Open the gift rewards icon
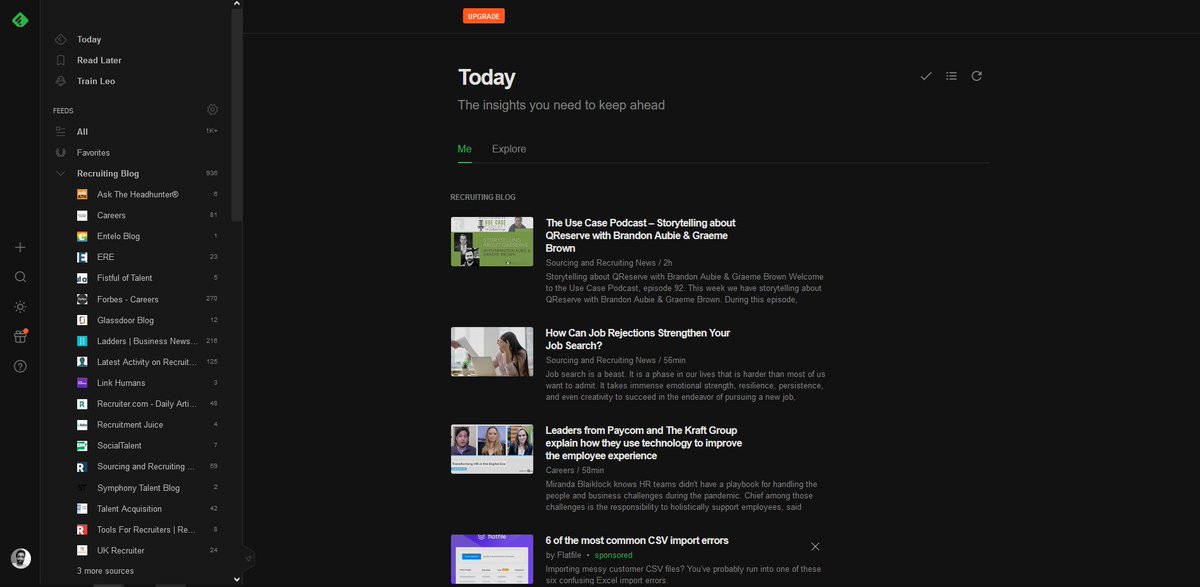 click(x=20, y=336)
